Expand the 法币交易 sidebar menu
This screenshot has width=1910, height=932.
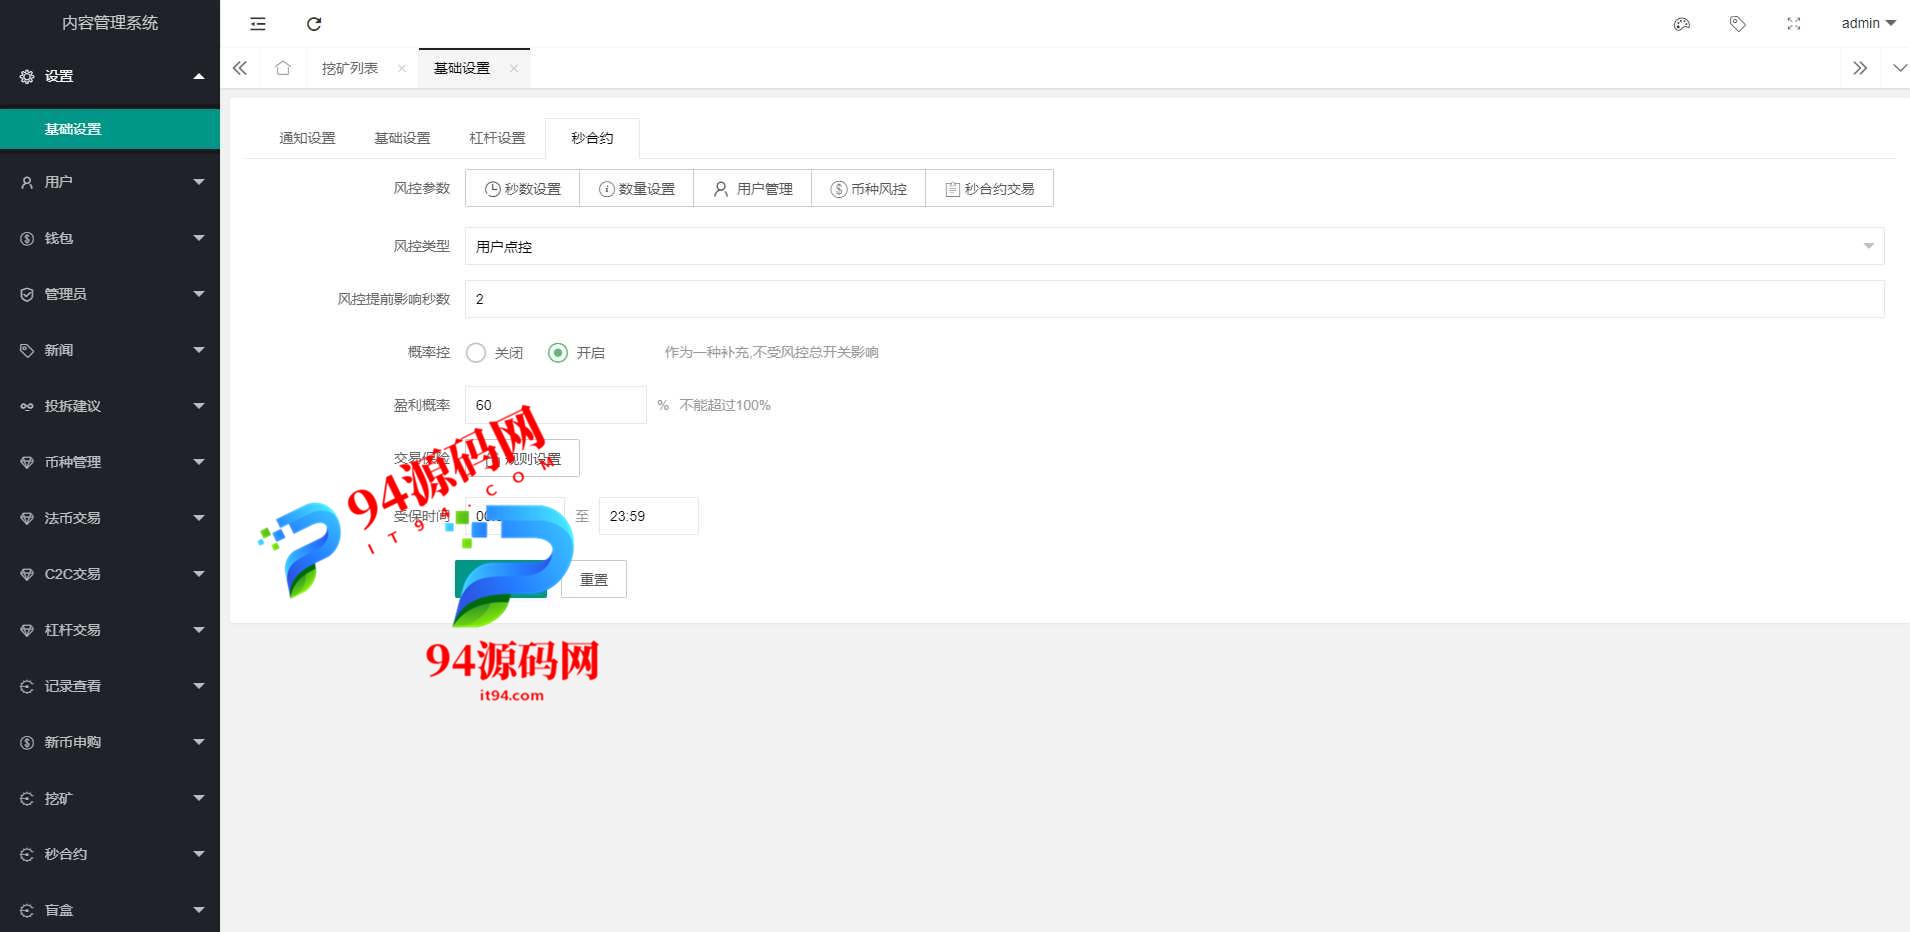(199, 518)
